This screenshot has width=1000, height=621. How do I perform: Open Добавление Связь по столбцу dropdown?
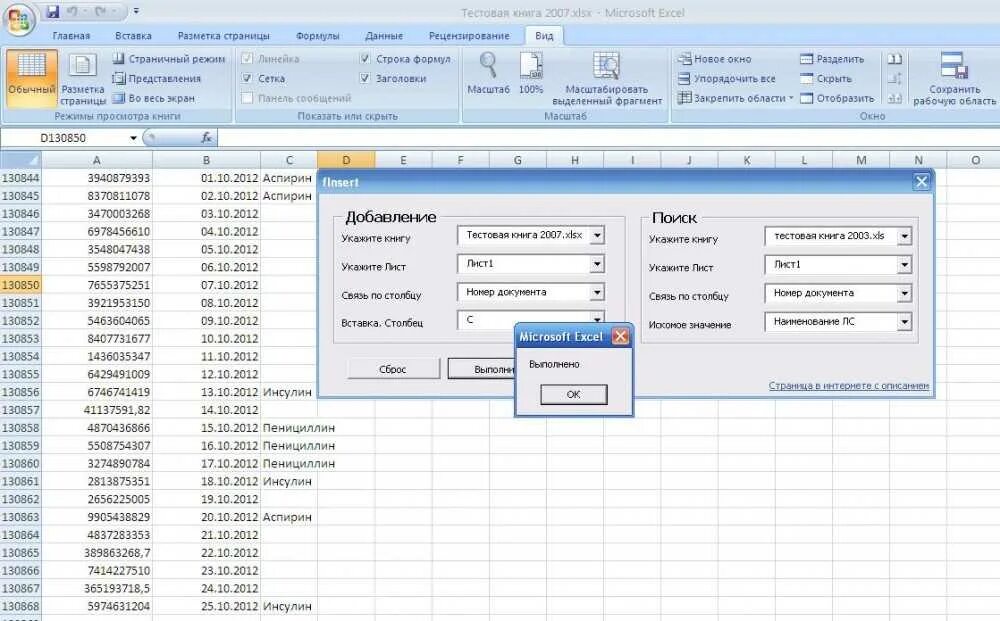click(x=597, y=292)
